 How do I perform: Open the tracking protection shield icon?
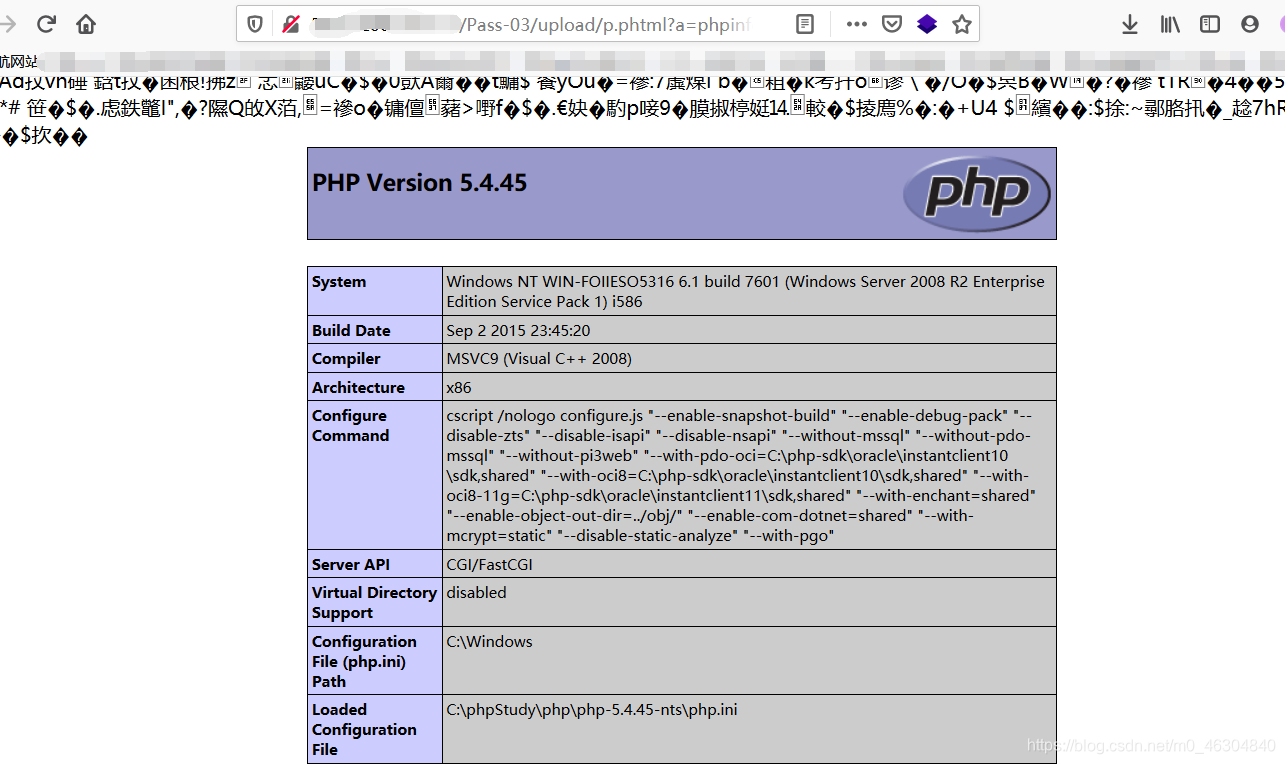[255, 24]
